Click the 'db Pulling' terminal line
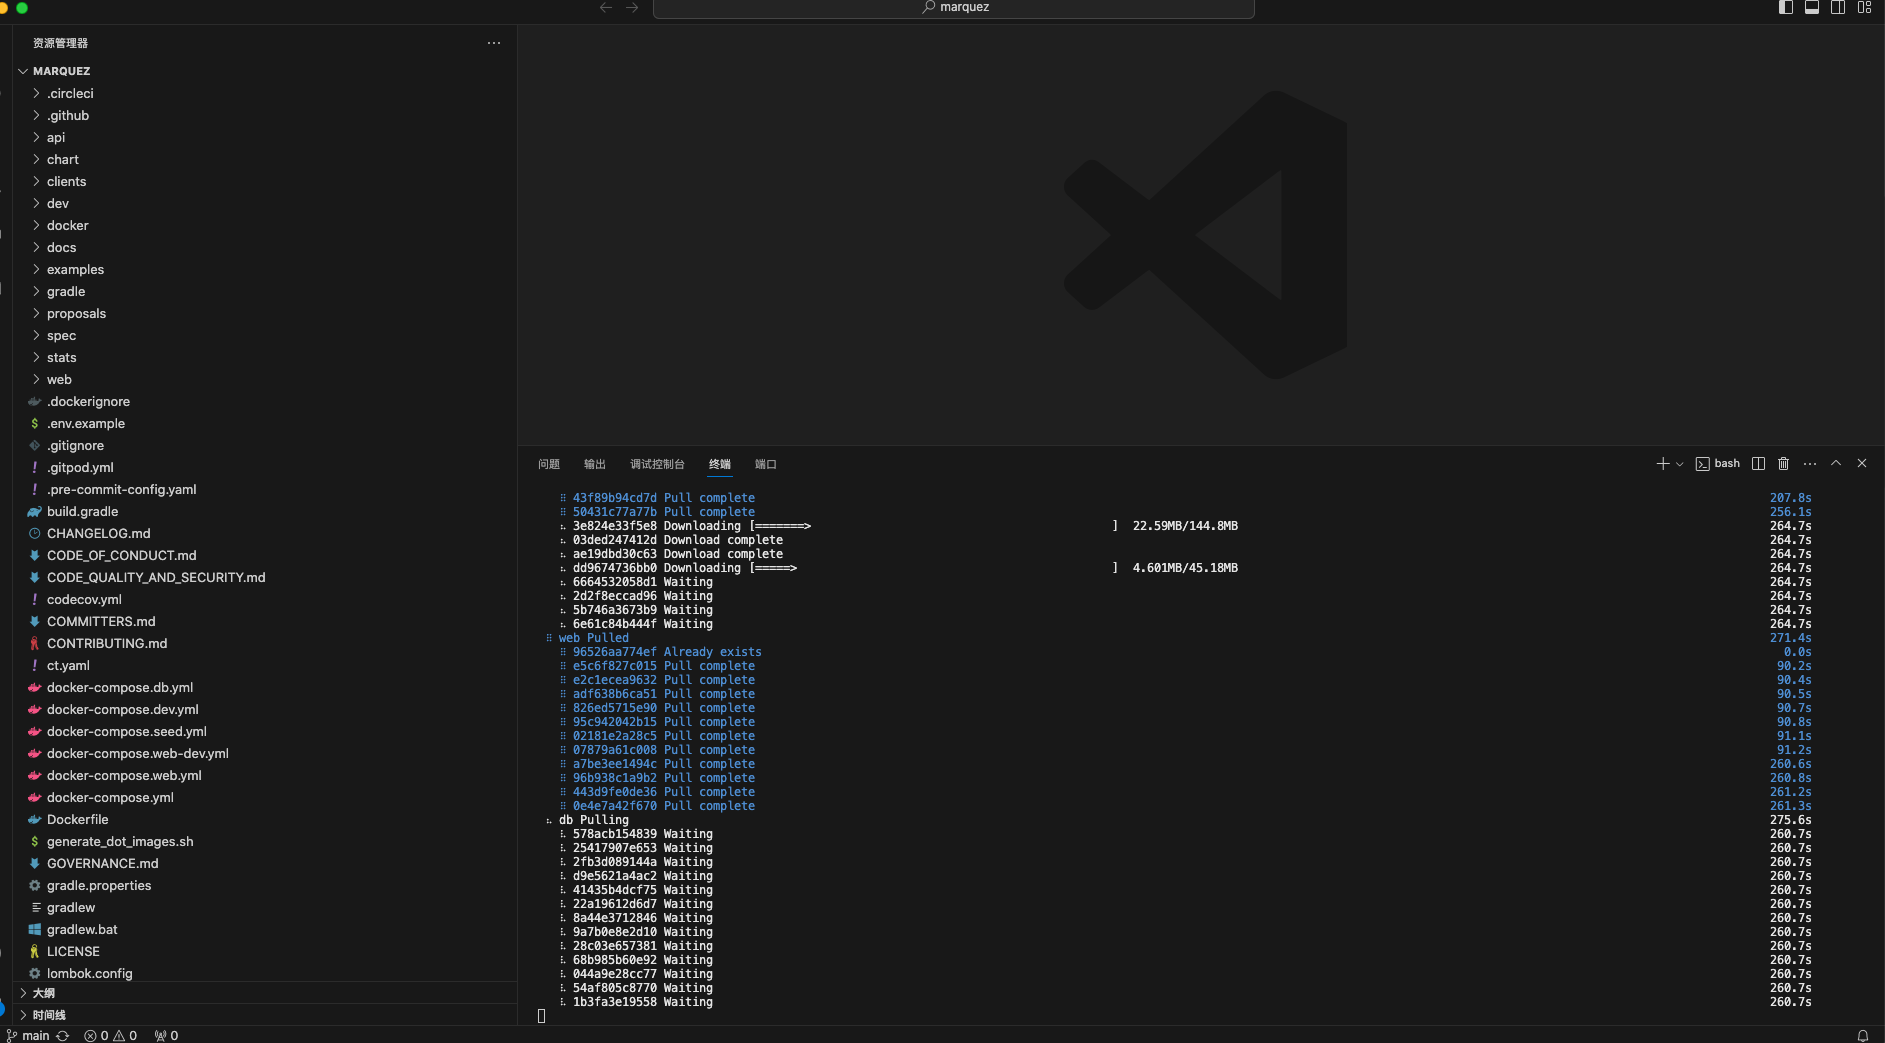Screen dimensions: 1885x1043 (594, 820)
